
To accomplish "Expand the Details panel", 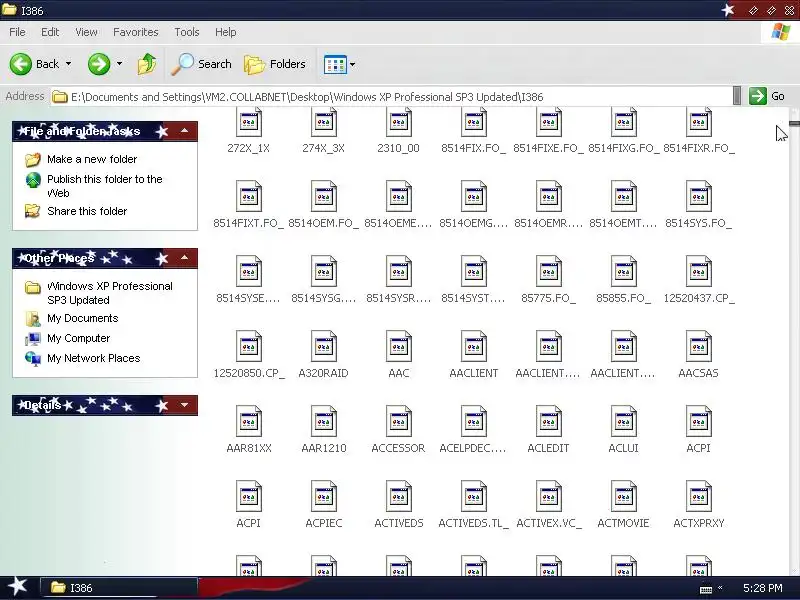I will pos(184,405).
